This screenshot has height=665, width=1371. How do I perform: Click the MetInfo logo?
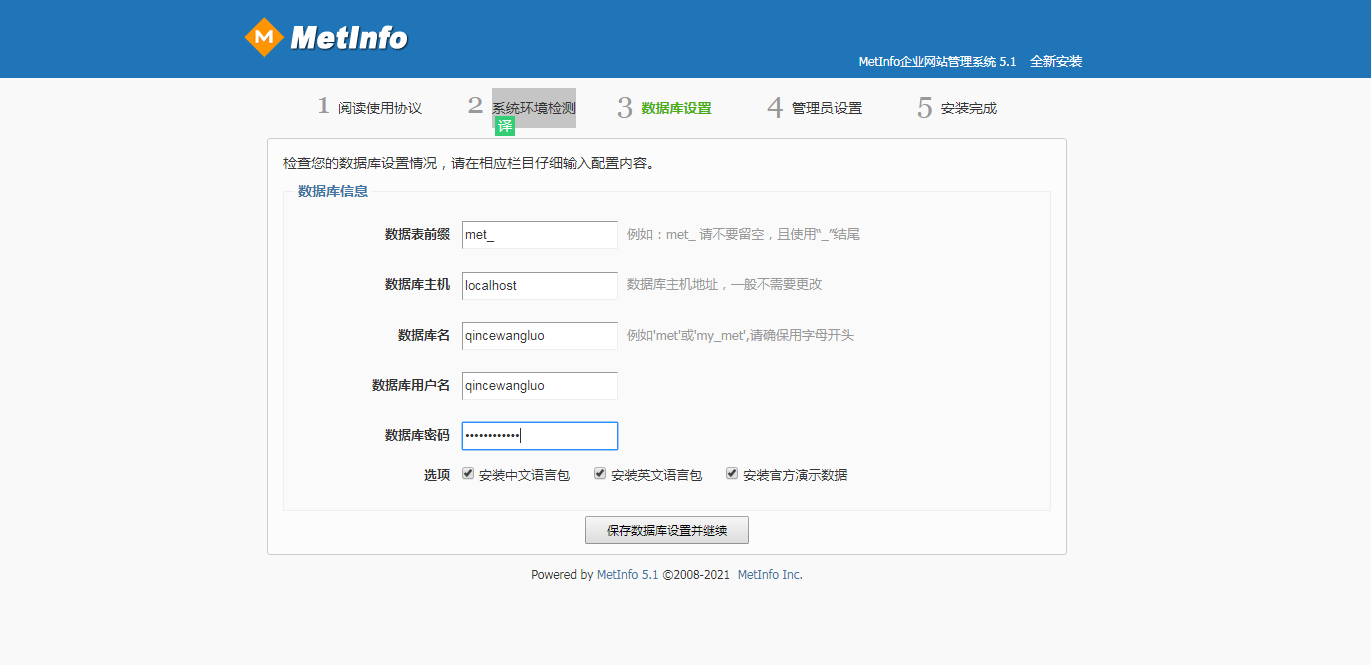click(326, 37)
